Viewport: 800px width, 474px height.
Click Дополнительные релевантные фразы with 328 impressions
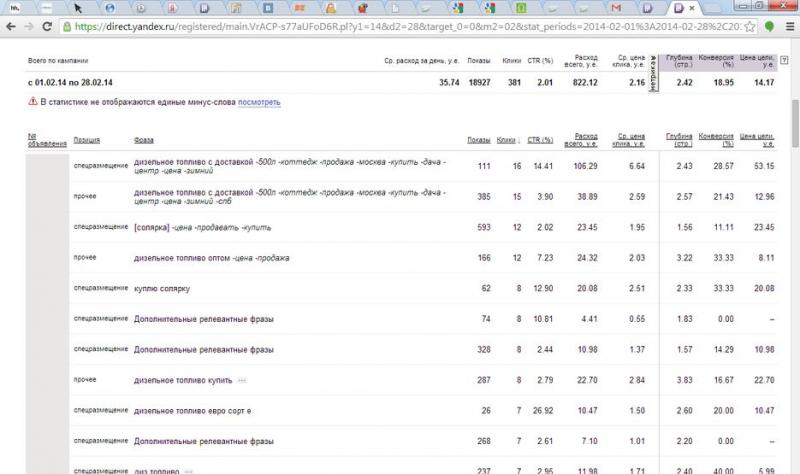tap(204, 350)
